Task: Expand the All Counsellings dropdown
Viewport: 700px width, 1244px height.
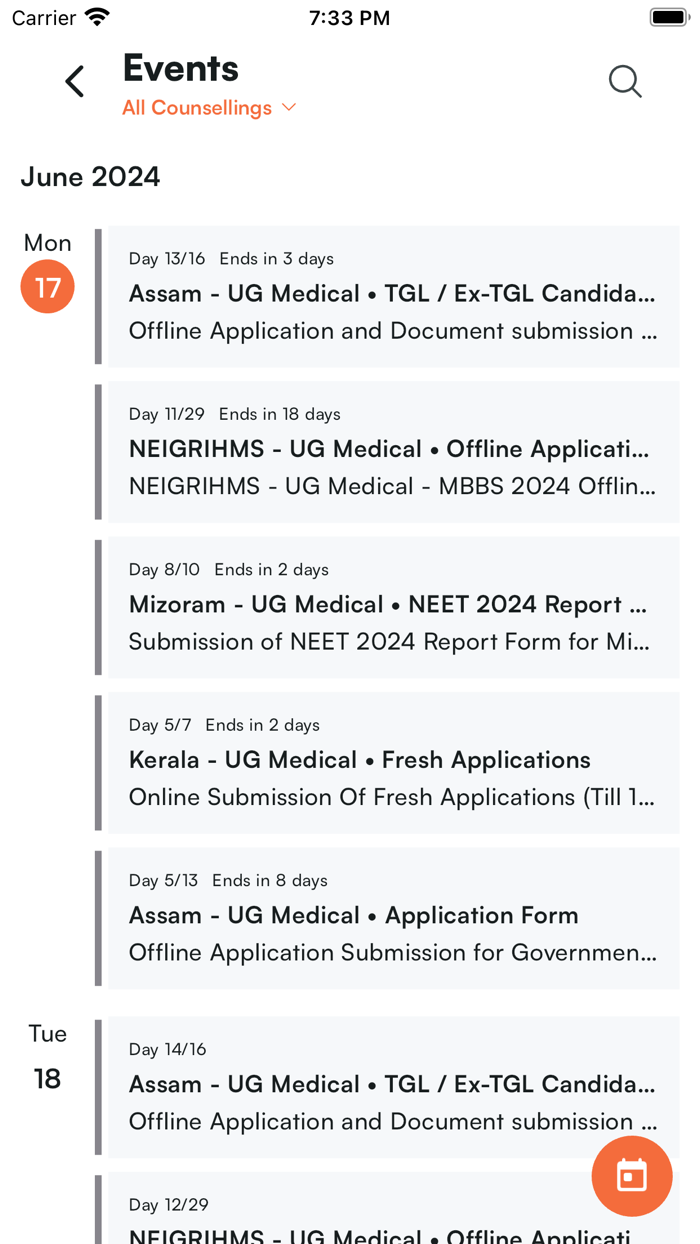Action: point(198,108)
